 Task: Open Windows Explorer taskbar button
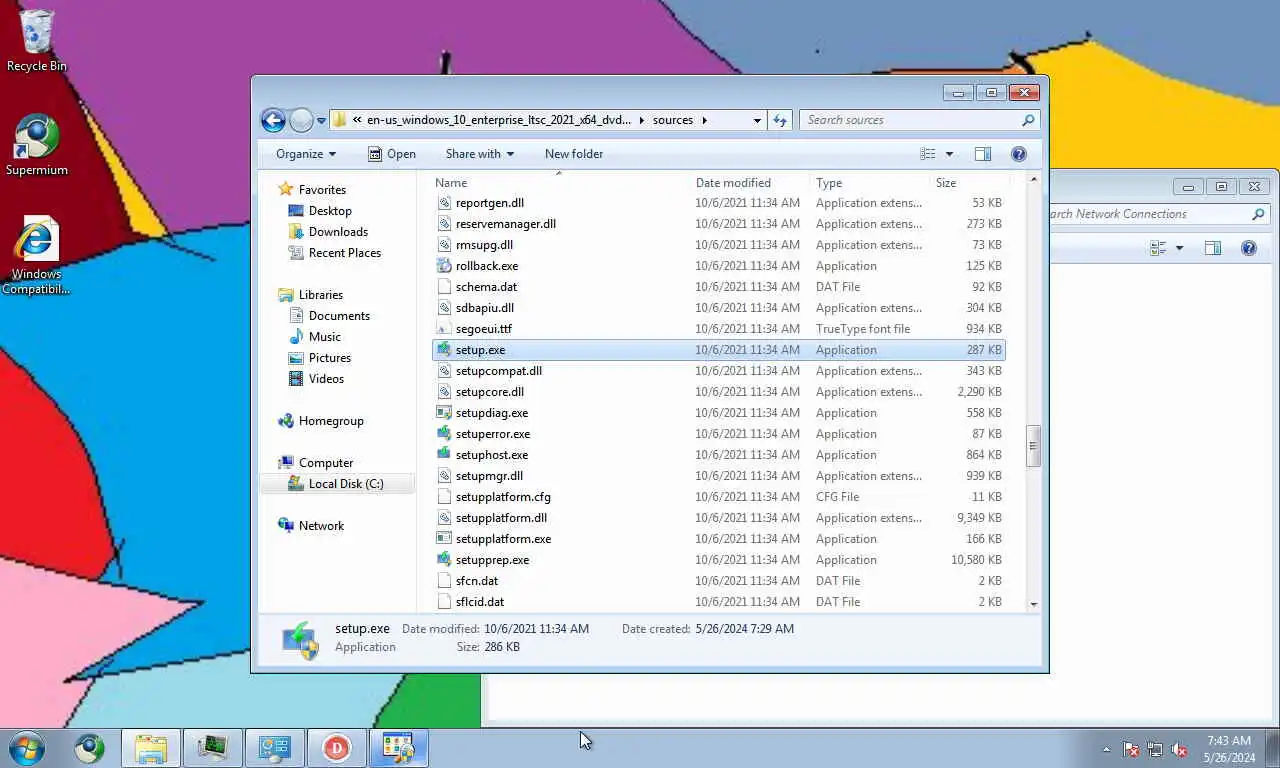coord(151,748)
